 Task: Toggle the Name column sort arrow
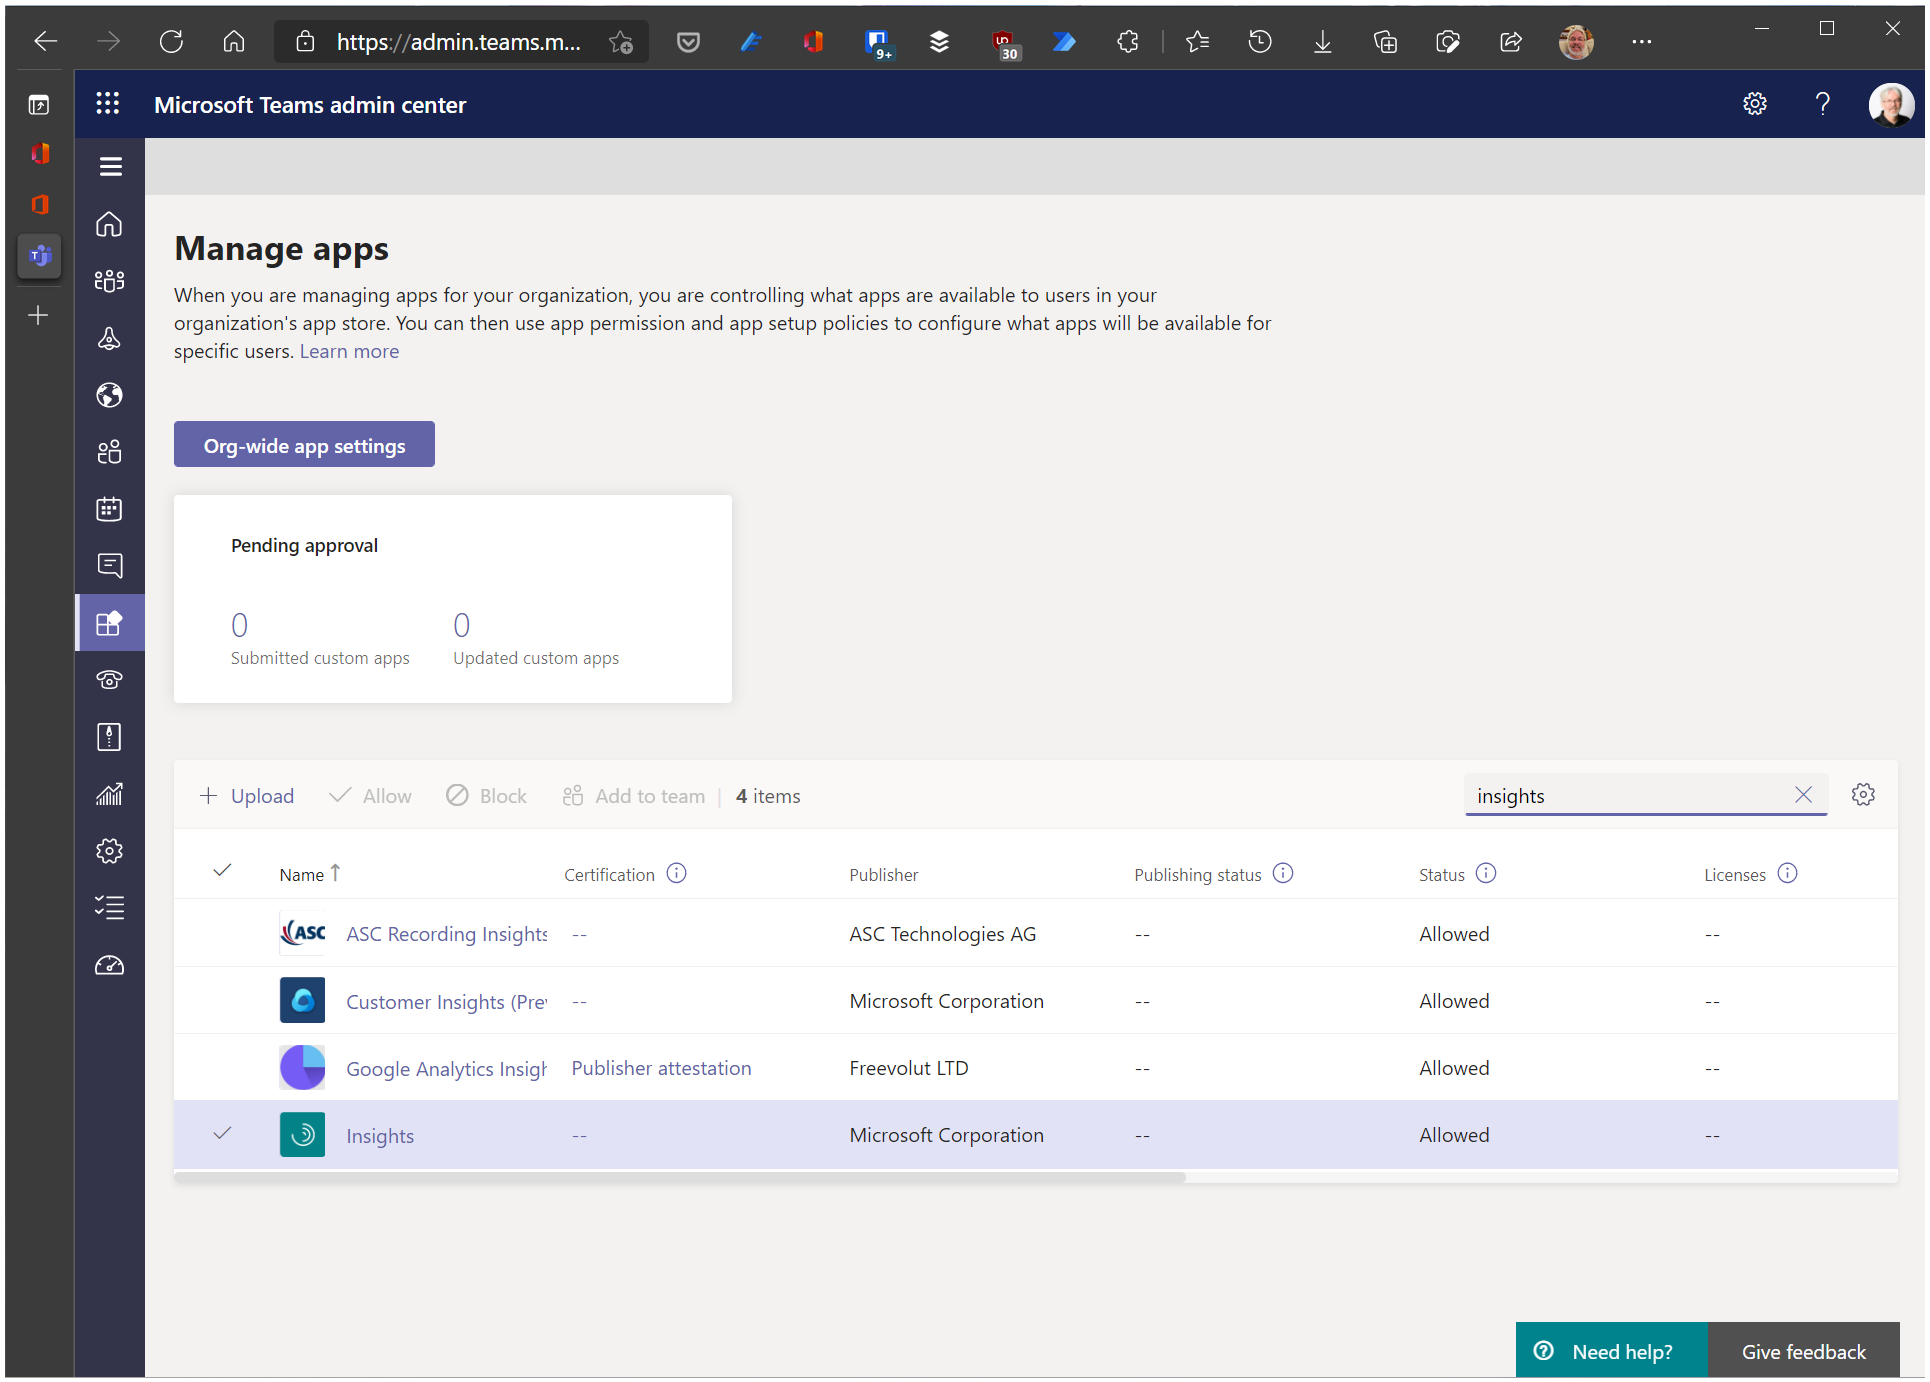[x=334, y=870]
